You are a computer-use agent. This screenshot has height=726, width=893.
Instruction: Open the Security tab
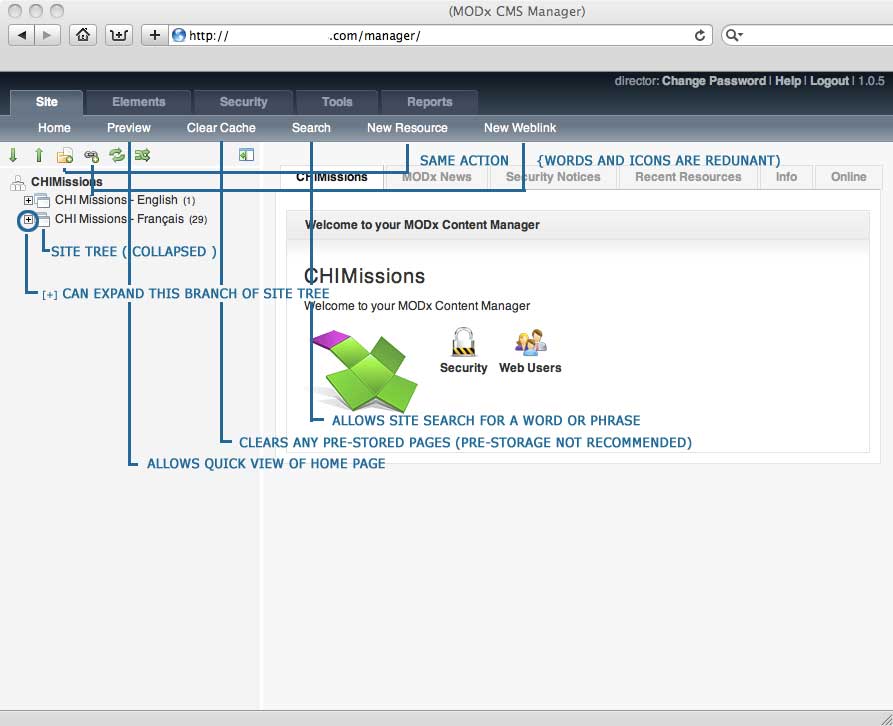click(243, 102)
